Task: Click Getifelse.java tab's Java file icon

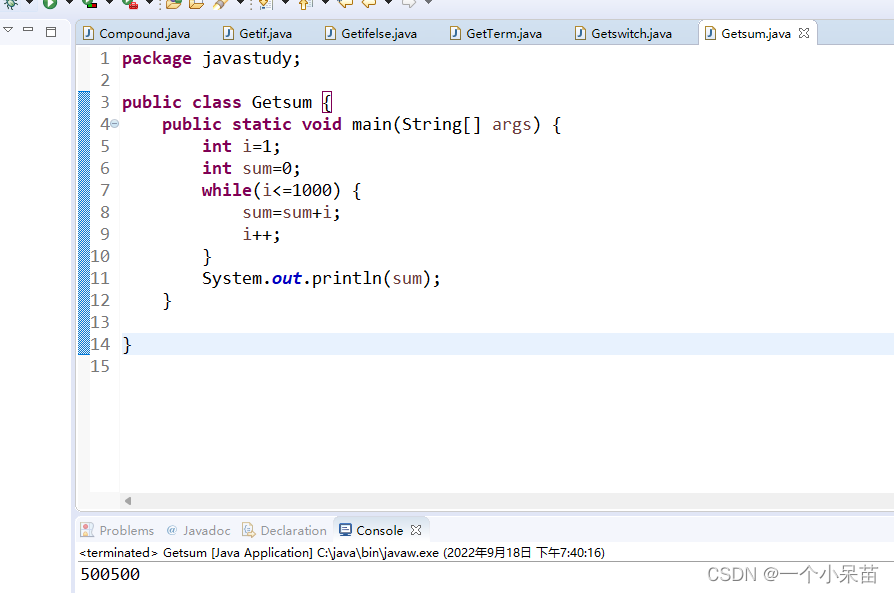Action: 330,33
